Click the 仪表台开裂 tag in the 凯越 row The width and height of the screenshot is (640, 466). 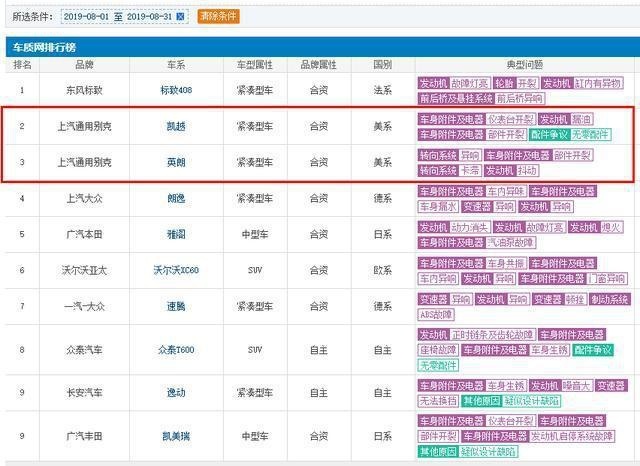[x=511, y=119]
